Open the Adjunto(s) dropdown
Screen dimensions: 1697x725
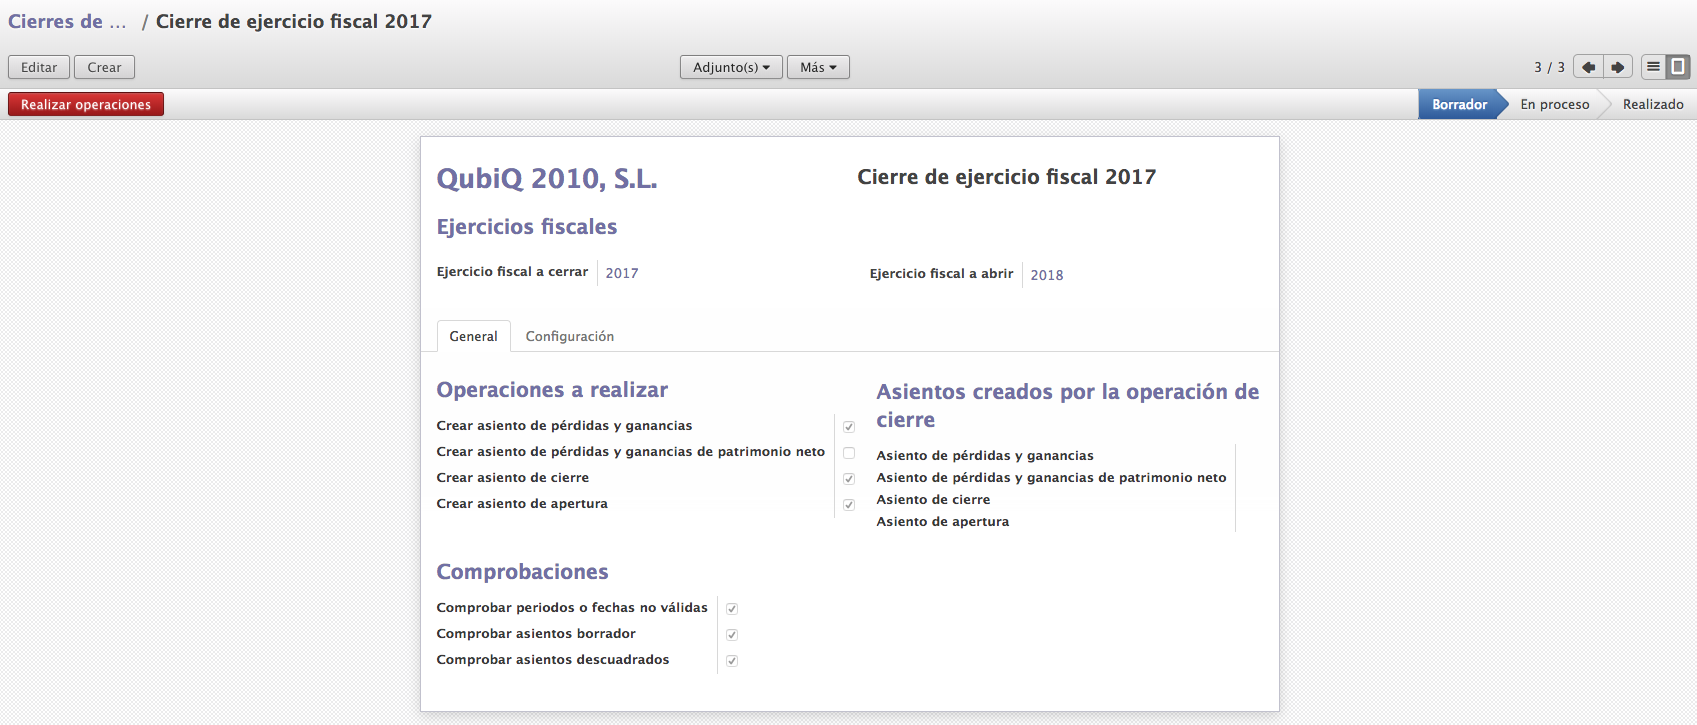(x=731, y=67)
